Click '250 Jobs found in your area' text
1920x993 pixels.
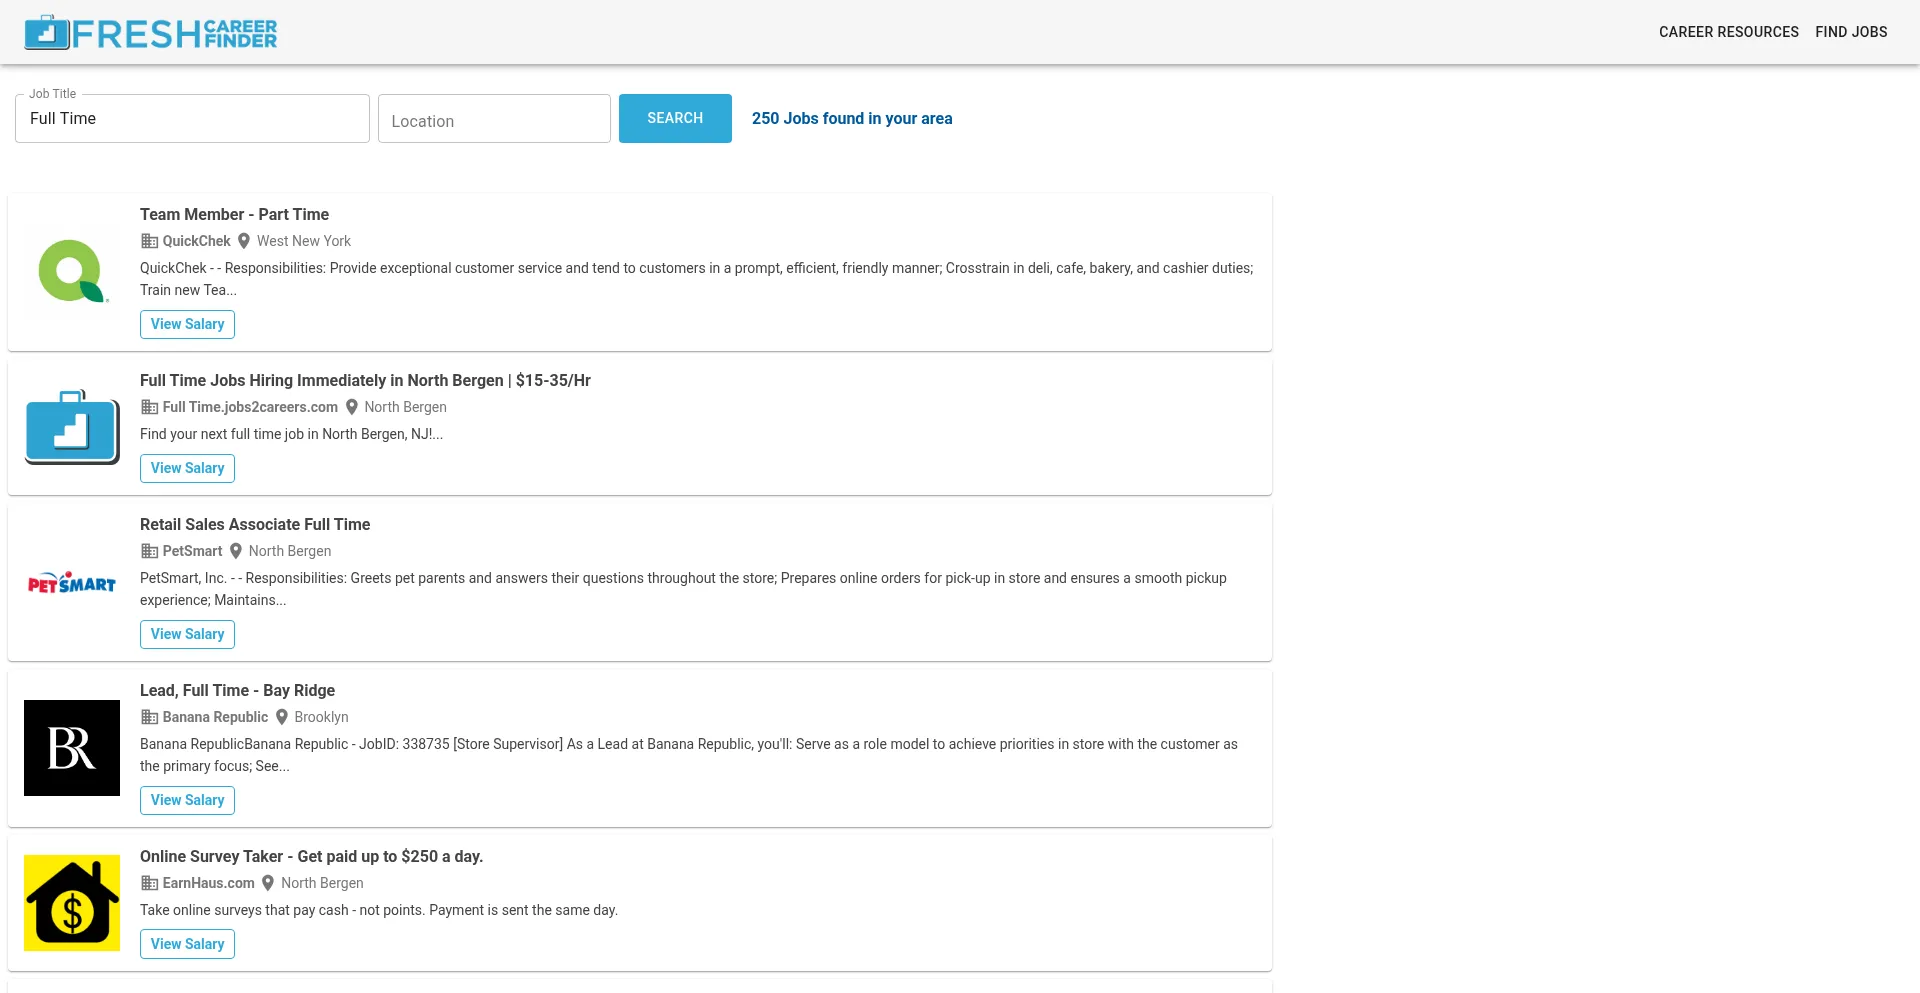pyautogui.click(x=852, y=118)
